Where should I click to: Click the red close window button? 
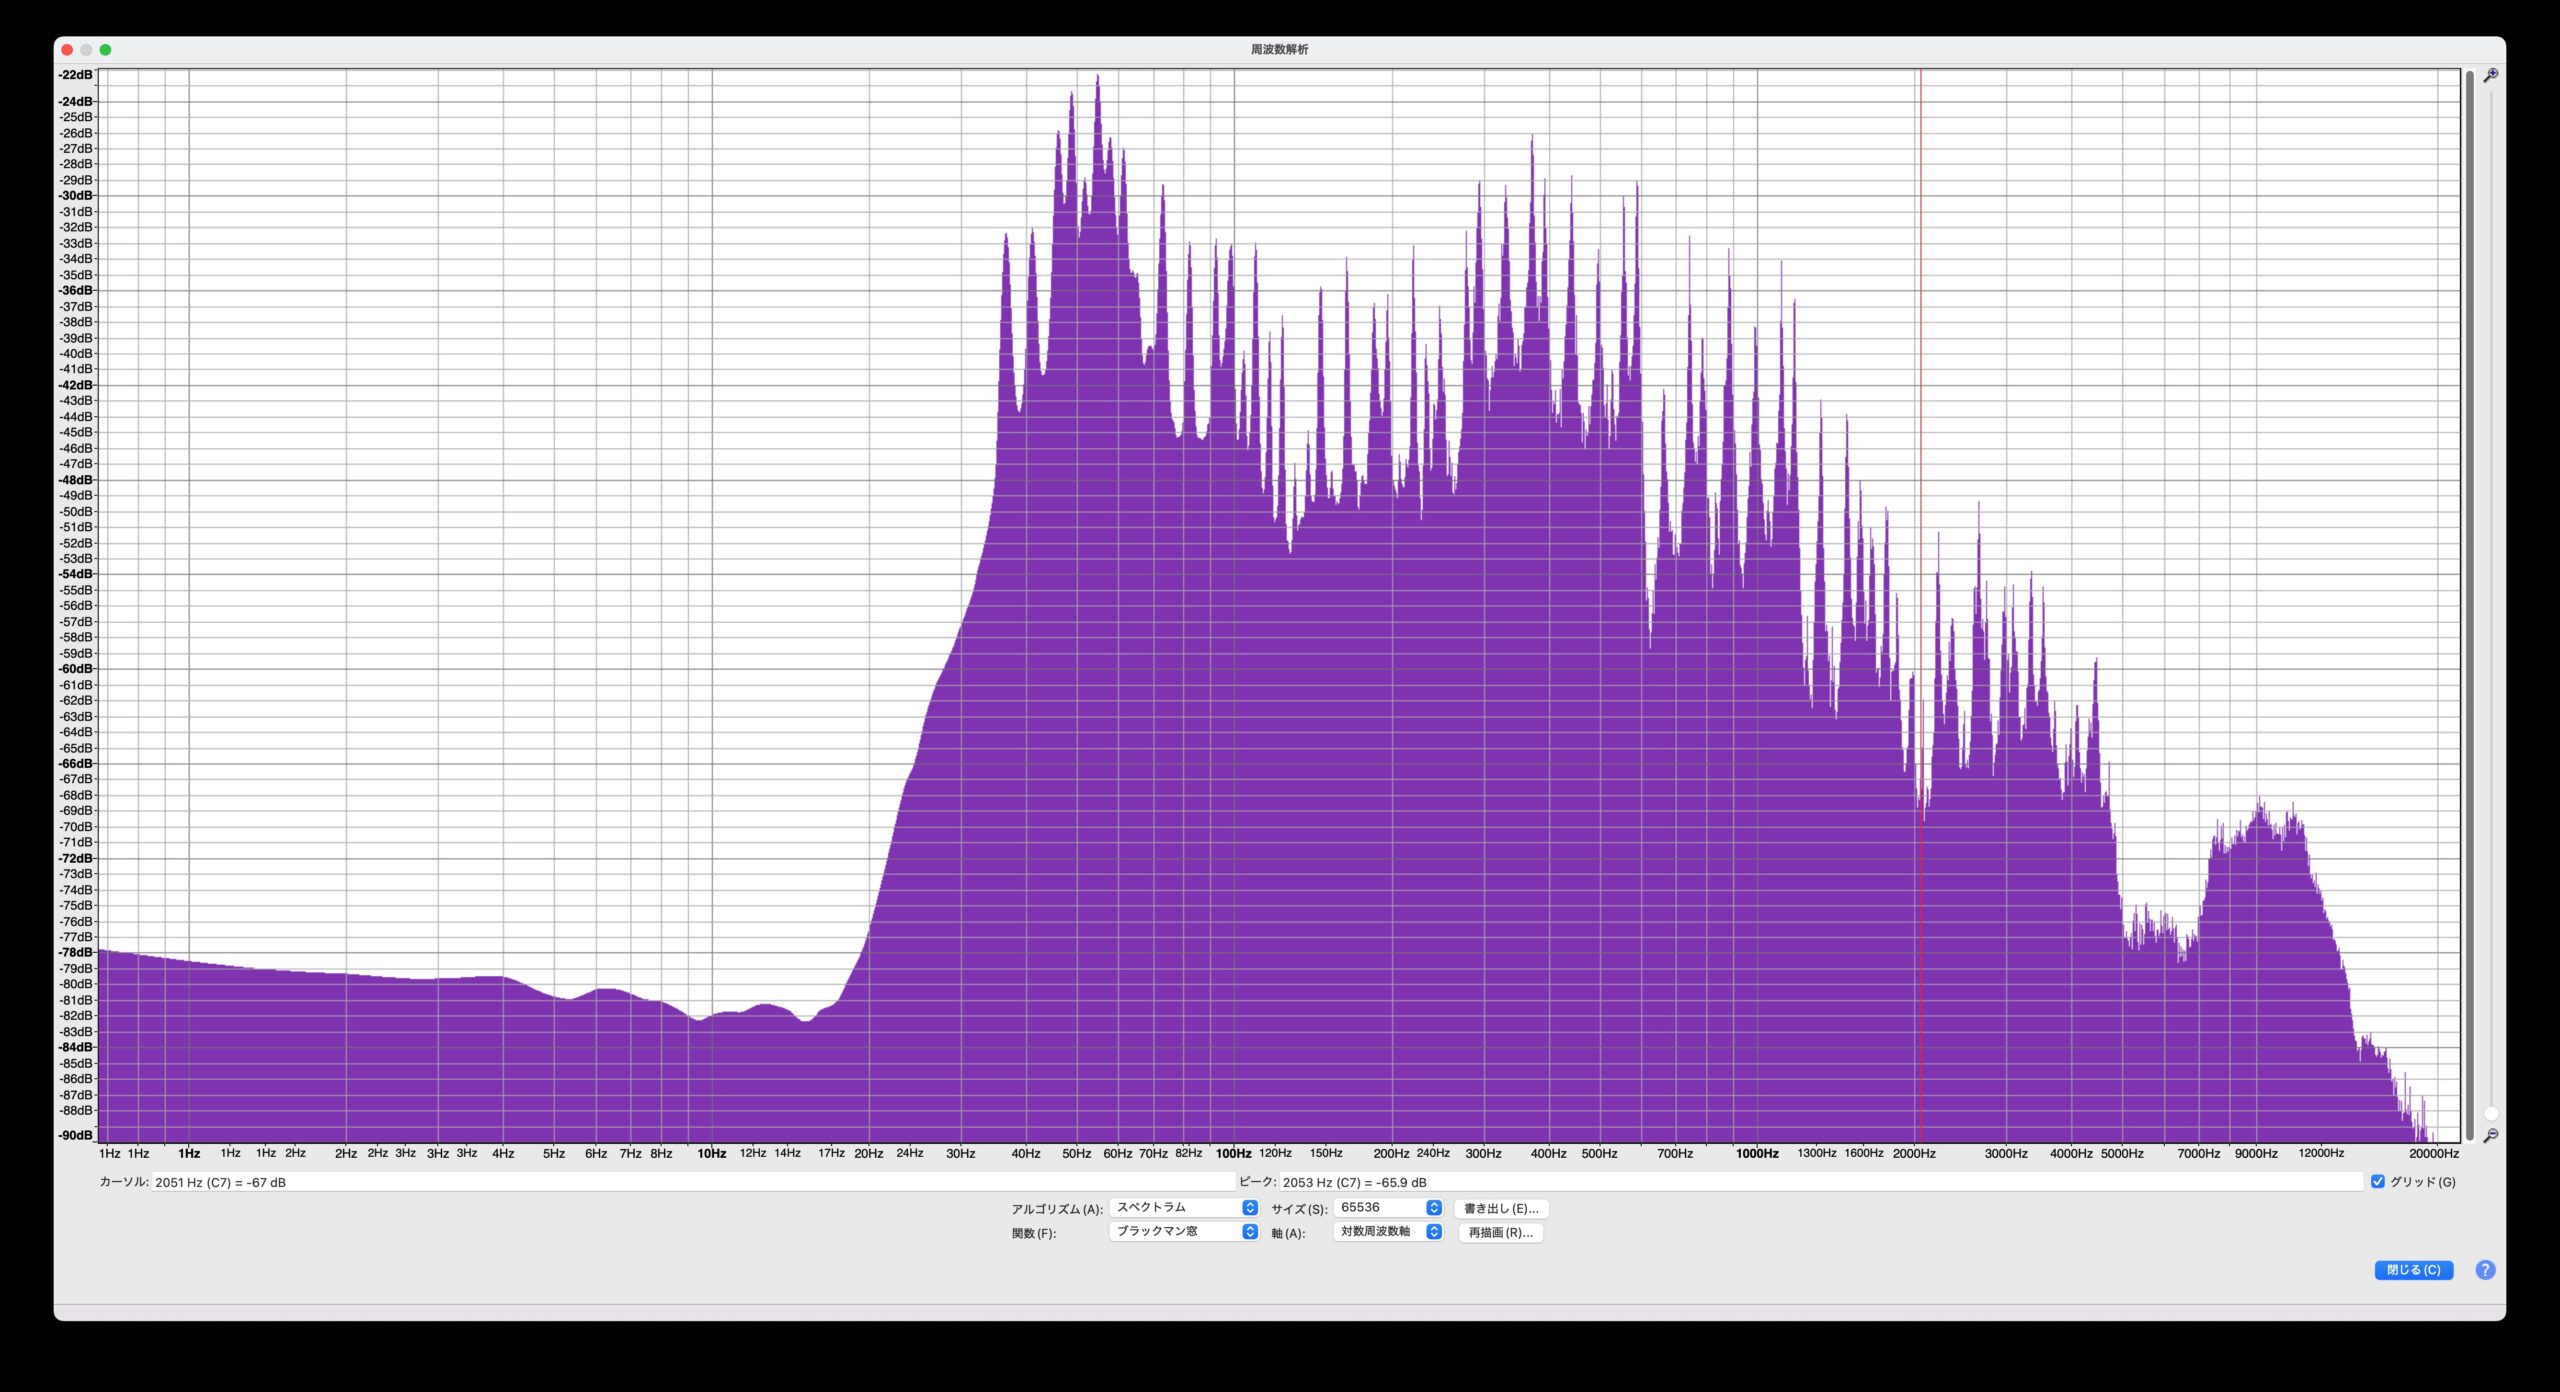pos(67,49)
